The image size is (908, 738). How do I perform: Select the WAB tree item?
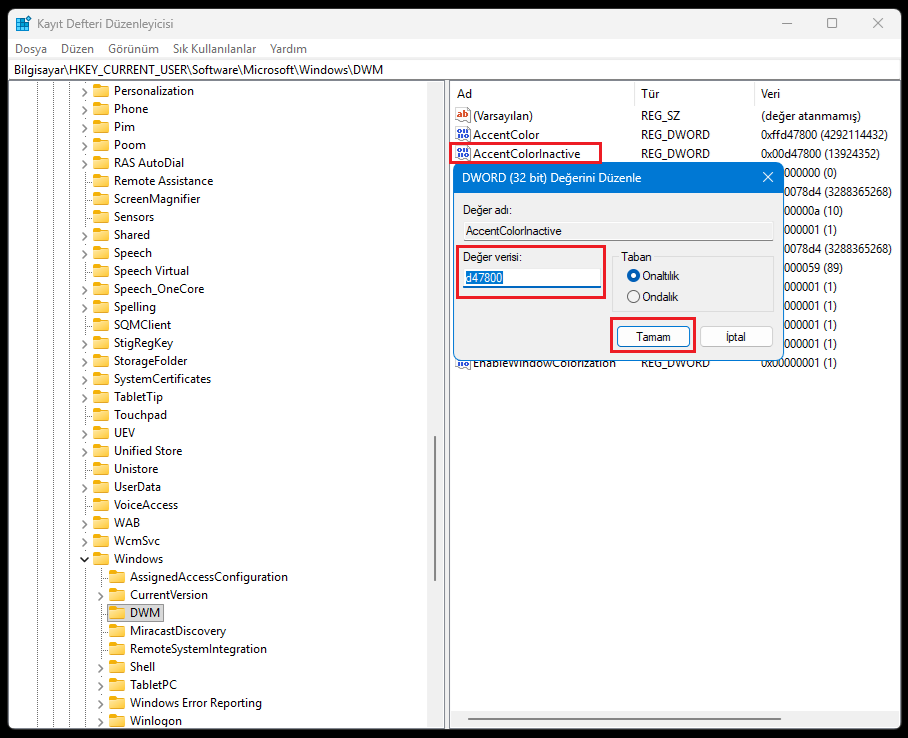[x=126, y=523]
